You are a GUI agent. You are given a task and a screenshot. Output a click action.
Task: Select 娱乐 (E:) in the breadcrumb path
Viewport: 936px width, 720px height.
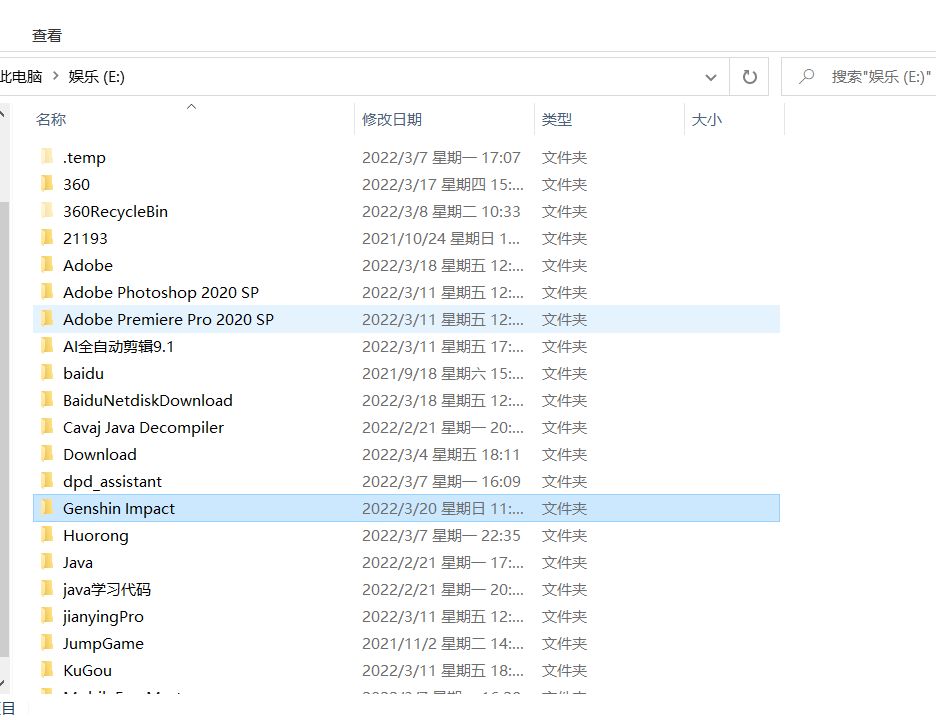[96, 76]
